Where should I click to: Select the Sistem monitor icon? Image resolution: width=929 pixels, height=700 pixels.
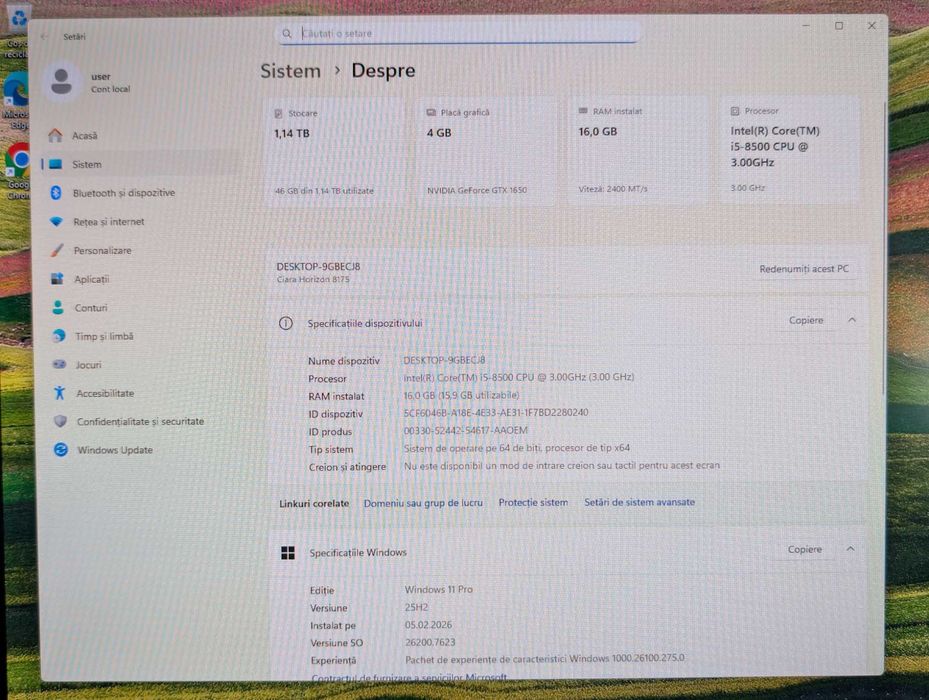click(56, 164)
